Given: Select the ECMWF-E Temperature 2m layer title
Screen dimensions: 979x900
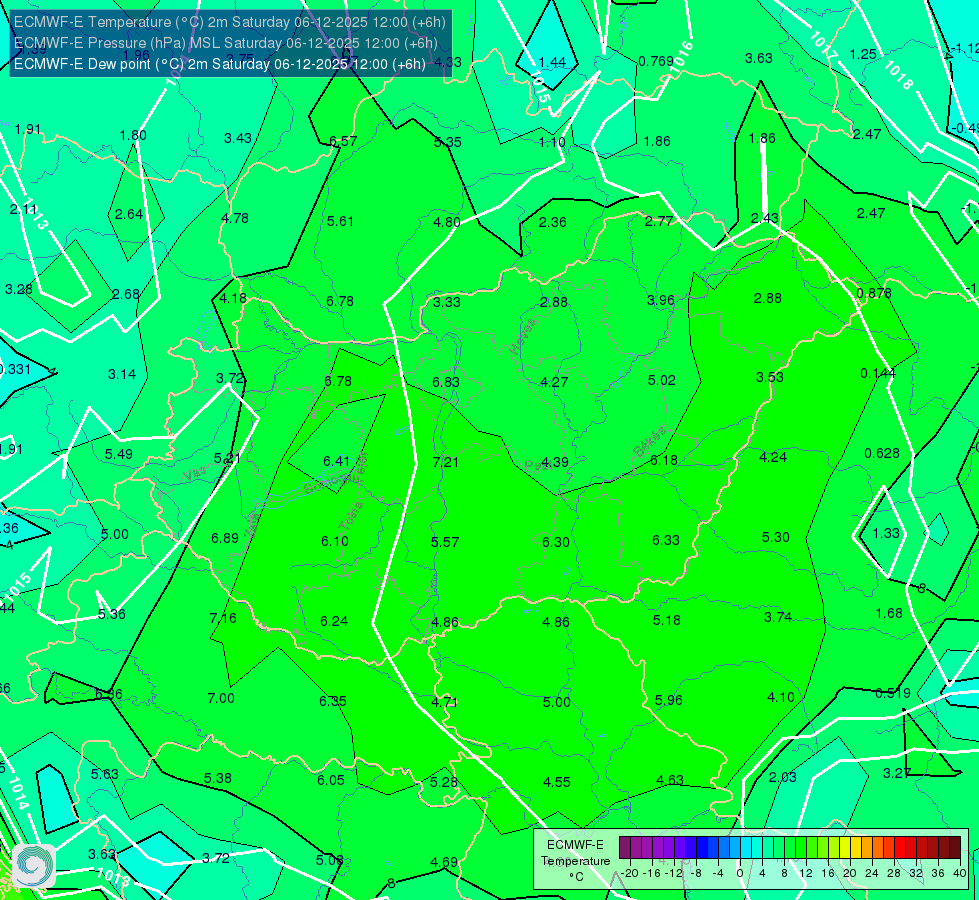Looking at the screenshot, I should click(230, 22).
